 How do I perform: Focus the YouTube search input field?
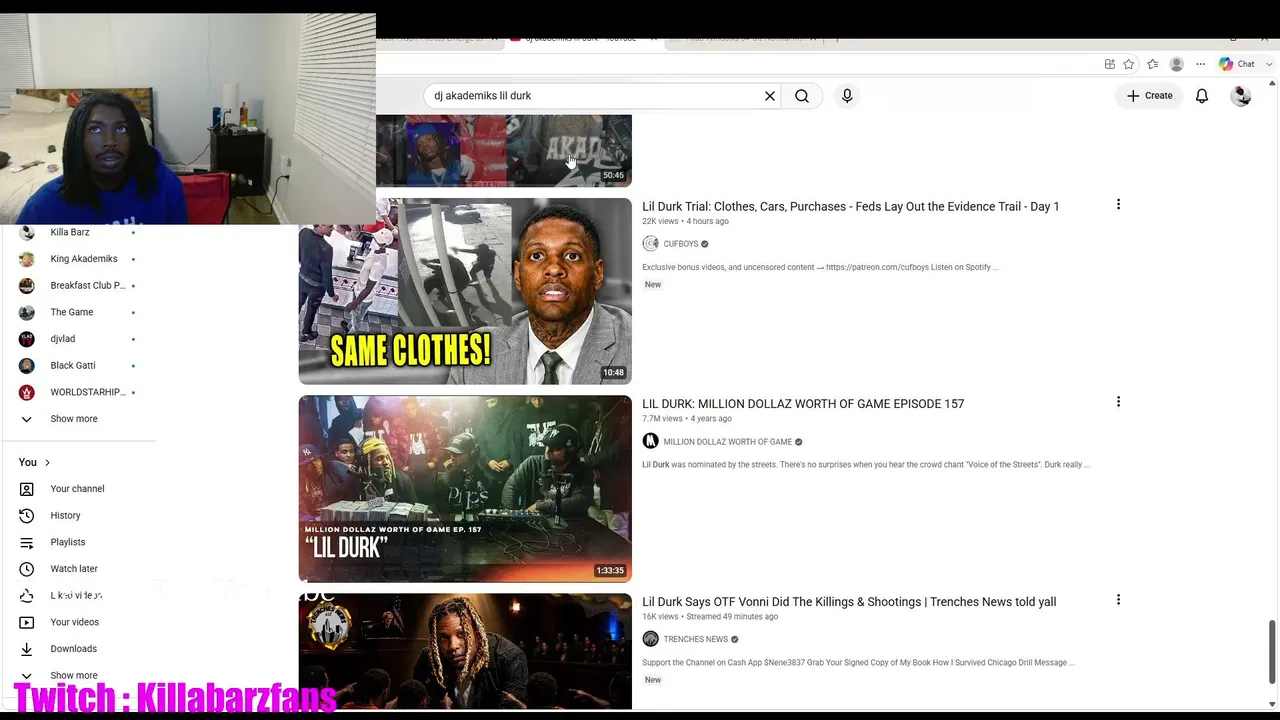coord(593,96)
